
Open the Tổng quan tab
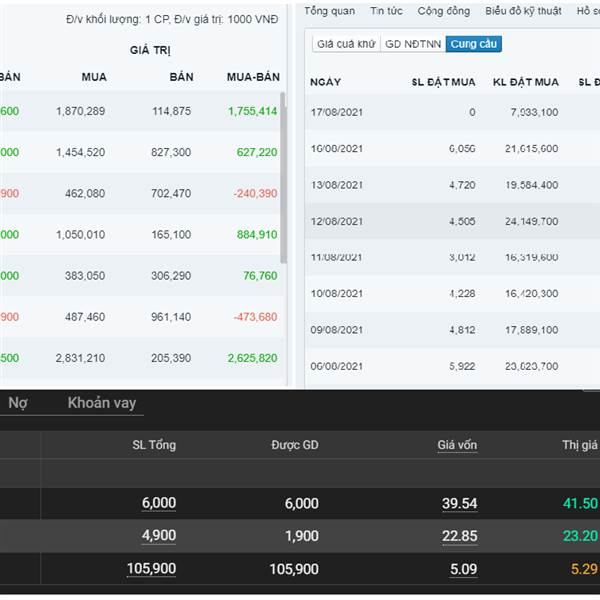(x=329, y=11)
